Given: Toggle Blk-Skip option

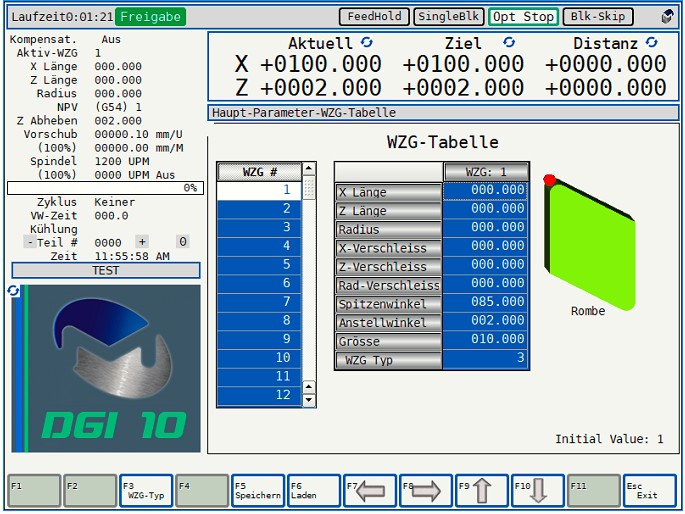Looking at the screenshot, I should 598,17.
